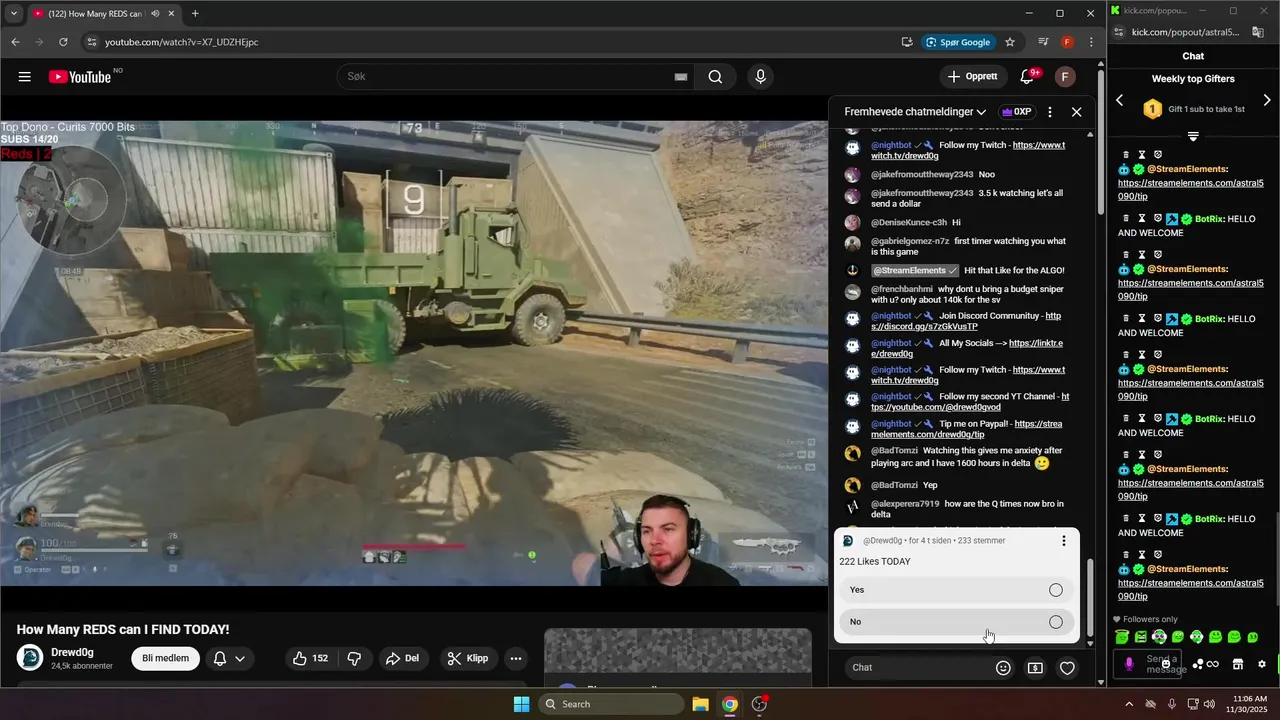
Task: Open Chrome from the taskbar
Action: [x=730, y=704]
